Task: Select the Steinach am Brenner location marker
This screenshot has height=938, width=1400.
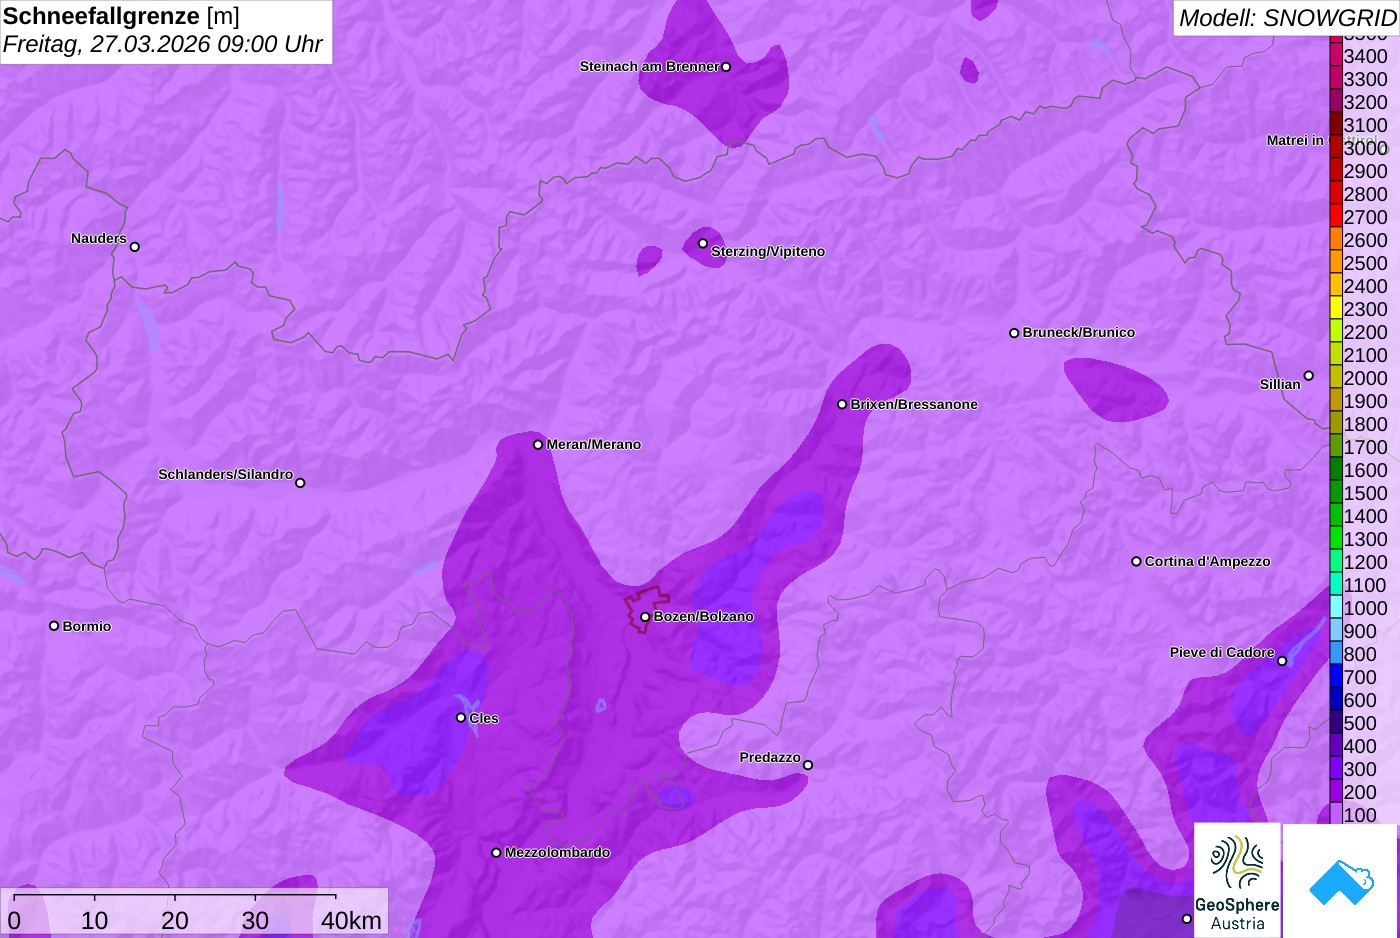Action: click(x=726, y=67)
